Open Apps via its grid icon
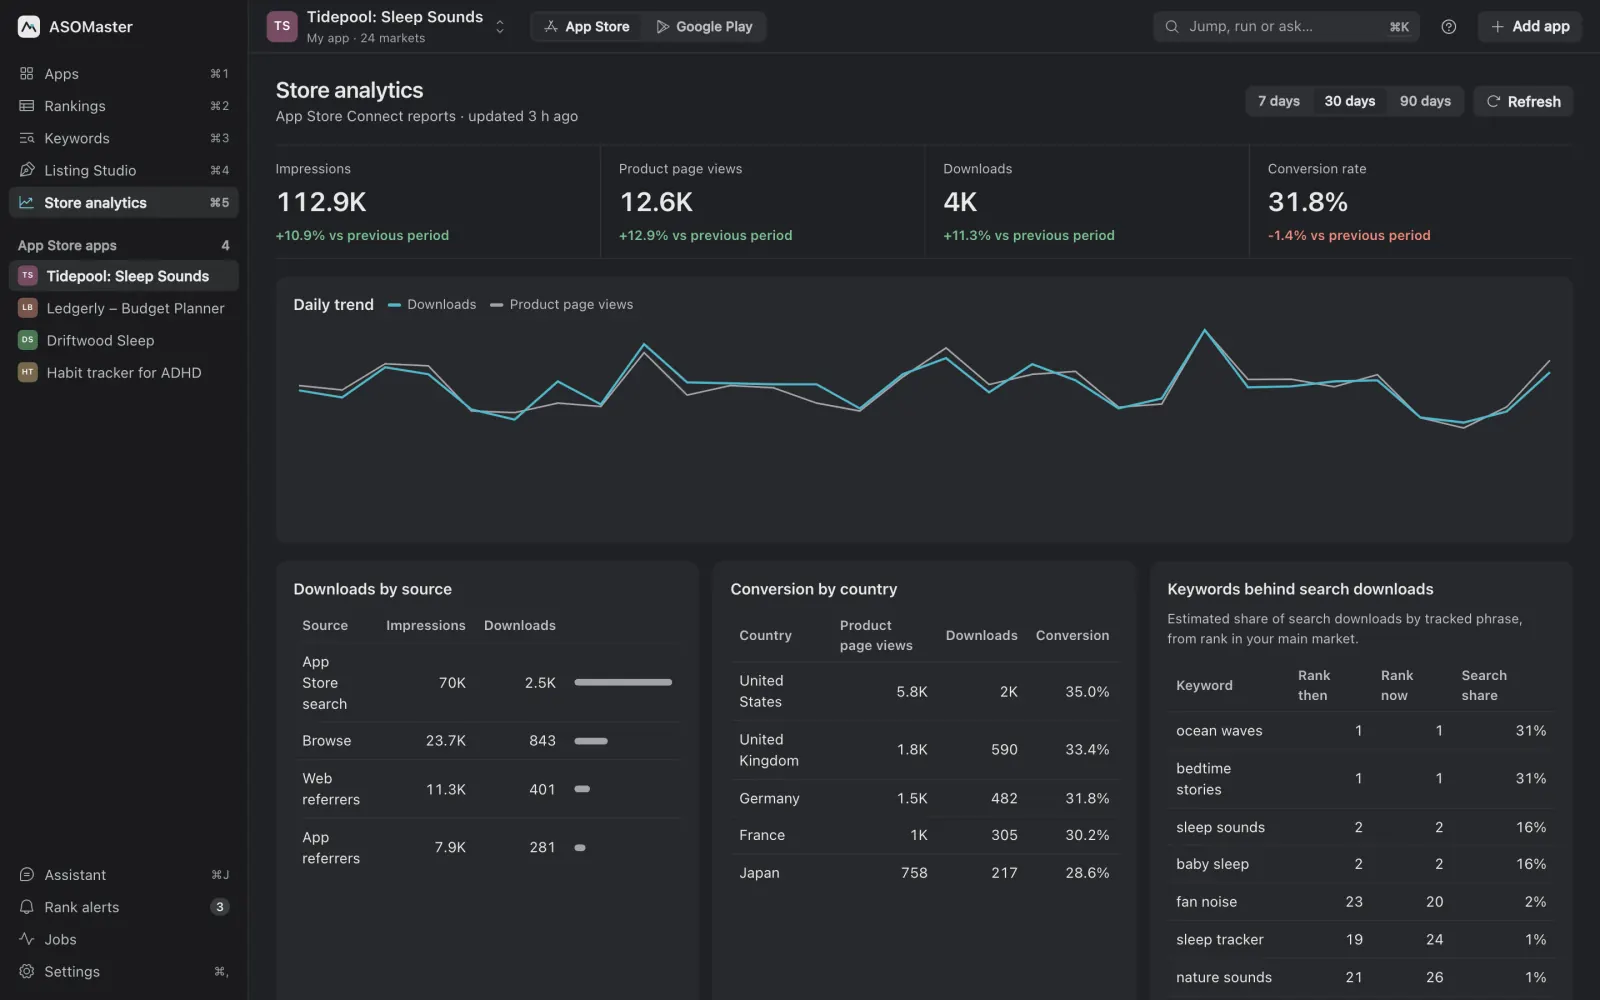The image size is (1600, 1000). pyautogui.click(x=27, y=74)
